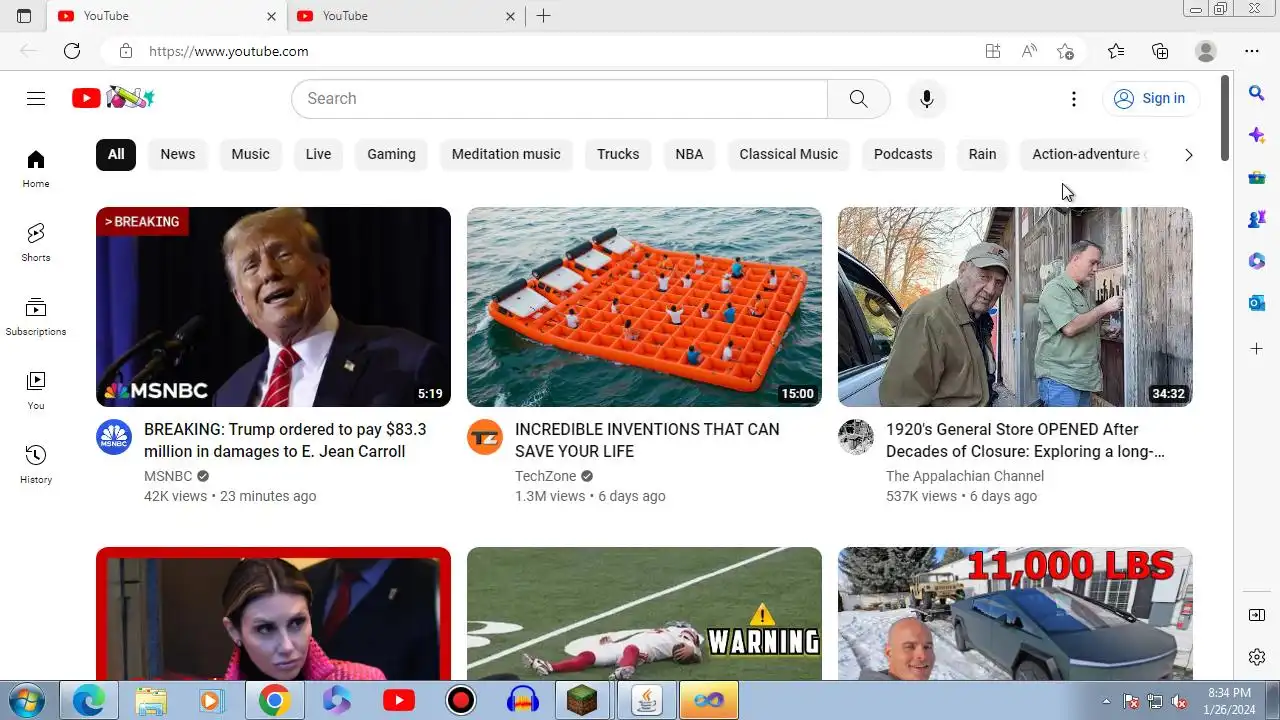Select the Gaming category chip
The width and height of the screenshot is (1280, 720).
pos(391,154)
